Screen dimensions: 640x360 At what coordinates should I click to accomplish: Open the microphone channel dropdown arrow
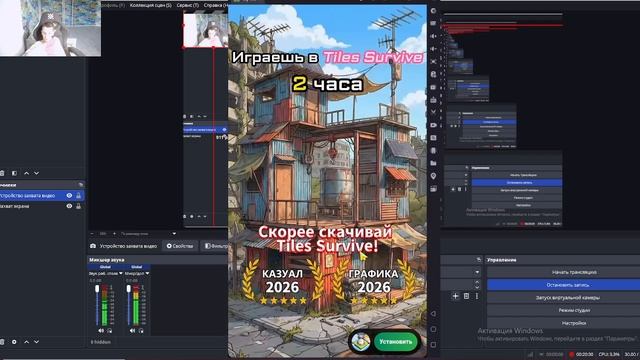147,273
